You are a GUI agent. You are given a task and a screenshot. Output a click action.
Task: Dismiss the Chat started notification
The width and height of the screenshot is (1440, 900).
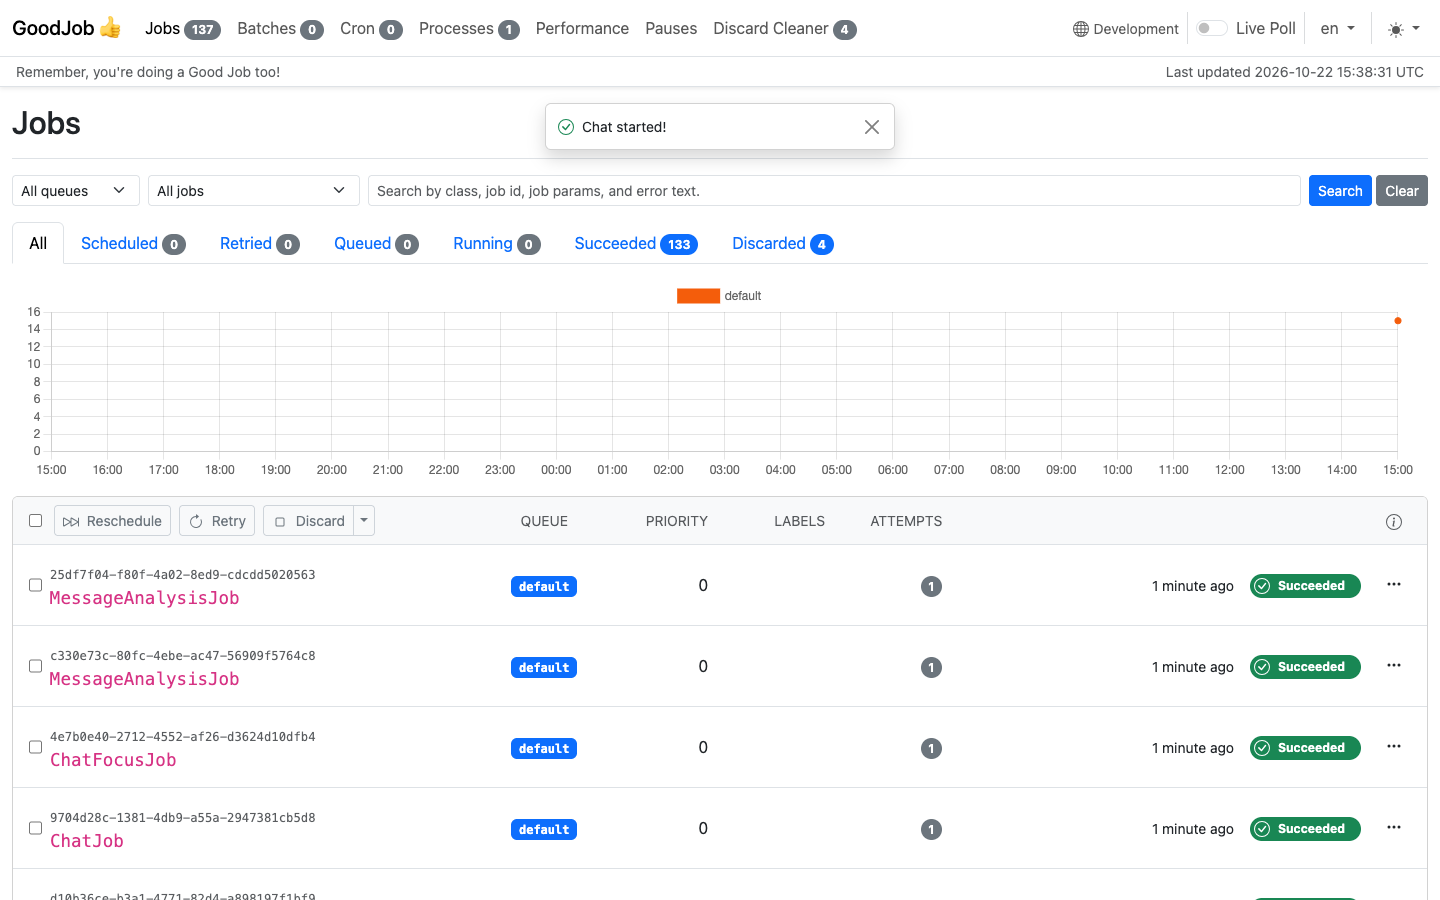pyautogui.click(x=872, y=127)
